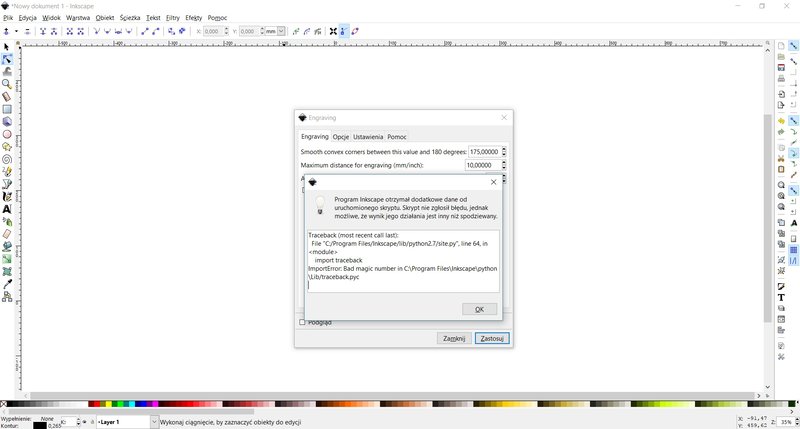
Task: Switch to the Opcje tab
Action: pos(341,137)
